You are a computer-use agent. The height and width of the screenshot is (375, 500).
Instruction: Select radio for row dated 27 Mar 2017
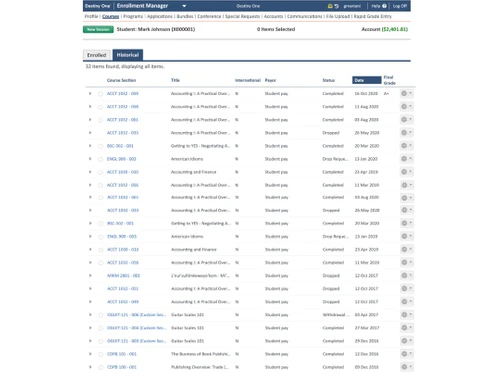[x=101, y=328]
